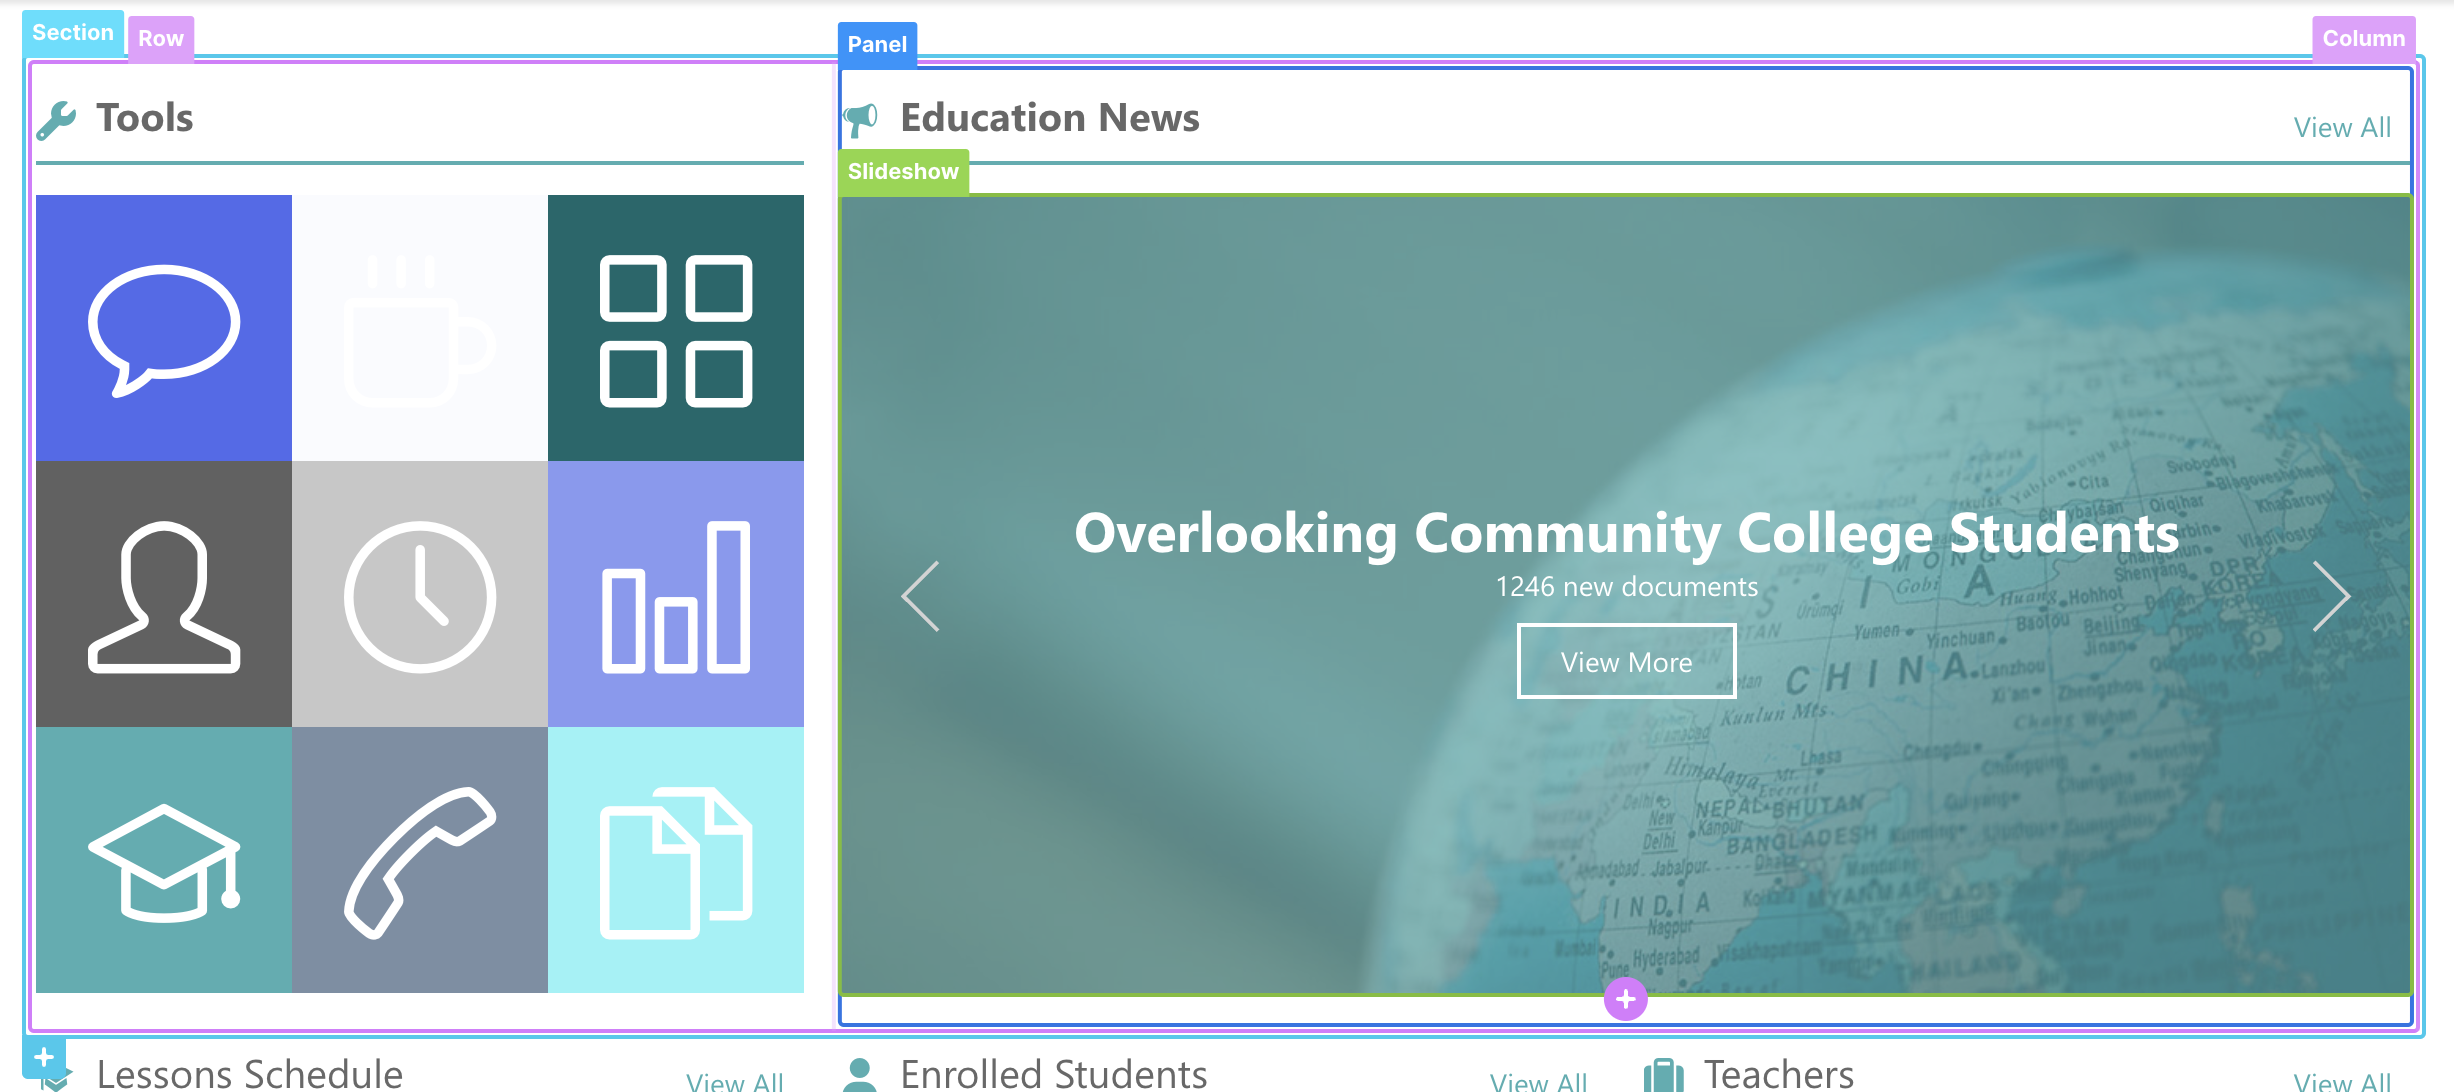This screenshot has height=1092, width=2454.
Task: Select the graduation cap tool tile
Action: (164, 860)
